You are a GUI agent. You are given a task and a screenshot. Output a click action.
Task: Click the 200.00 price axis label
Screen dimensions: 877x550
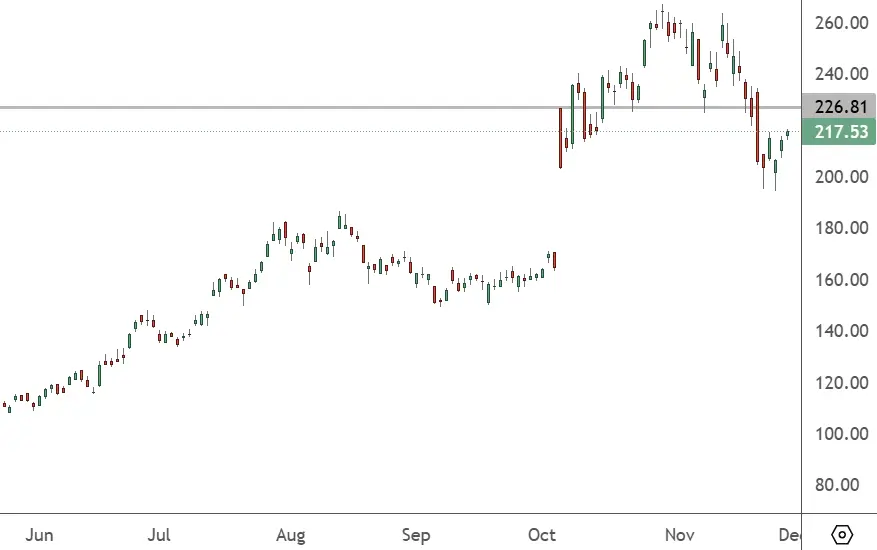(839, 177)
